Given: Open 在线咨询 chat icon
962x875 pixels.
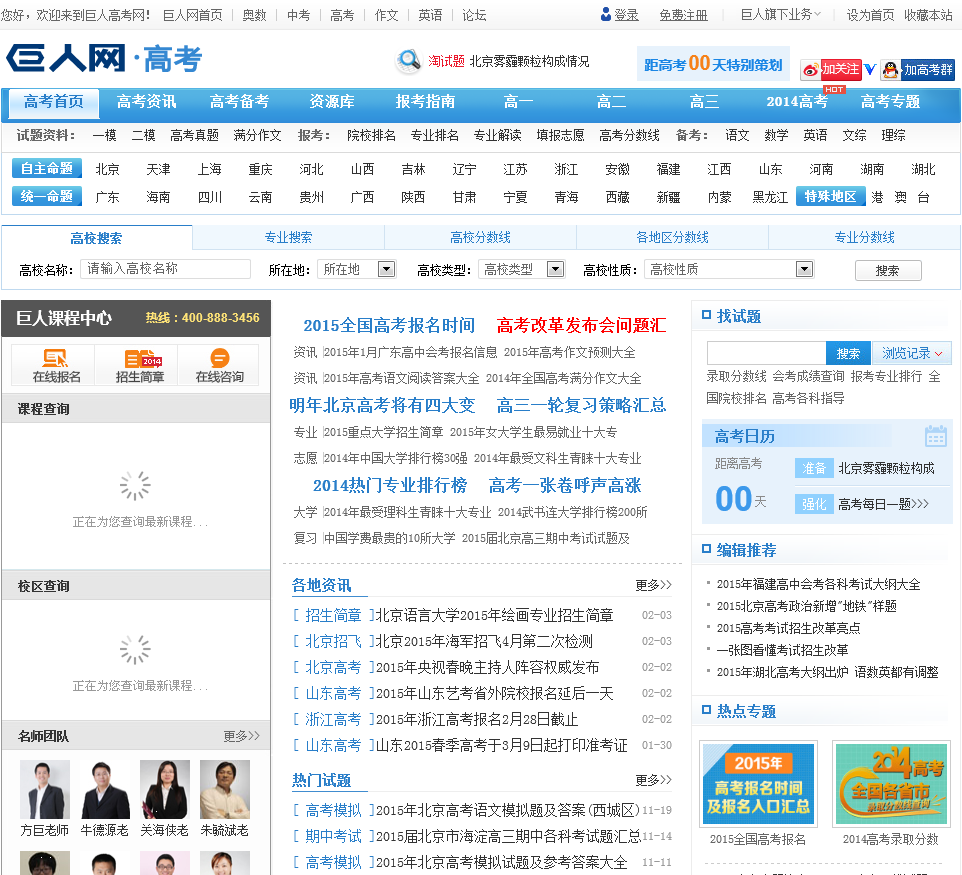Looking at the screenshot, I should [220, 366].
